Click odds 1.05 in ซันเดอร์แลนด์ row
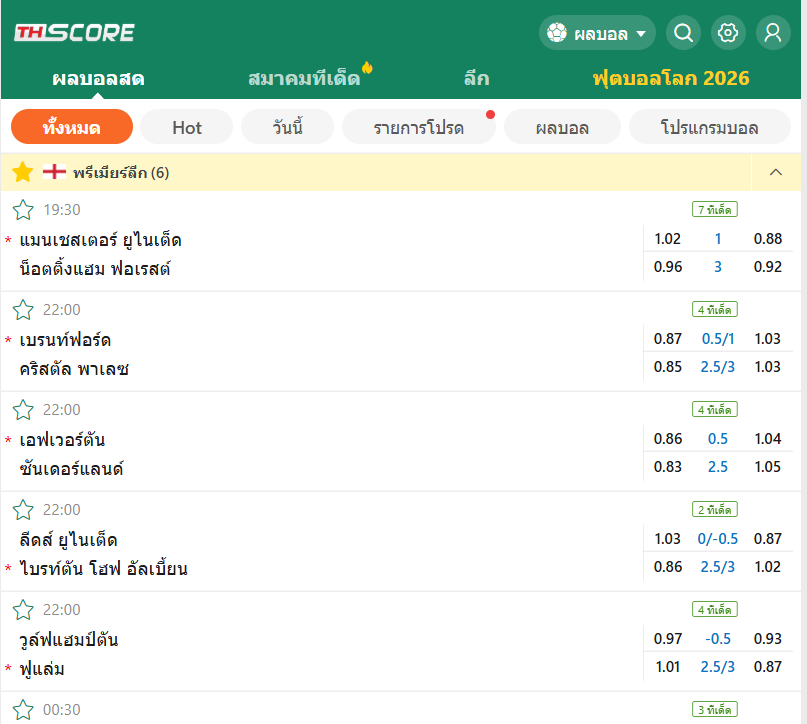The image size is (807, 724). [x=767, y=467]
